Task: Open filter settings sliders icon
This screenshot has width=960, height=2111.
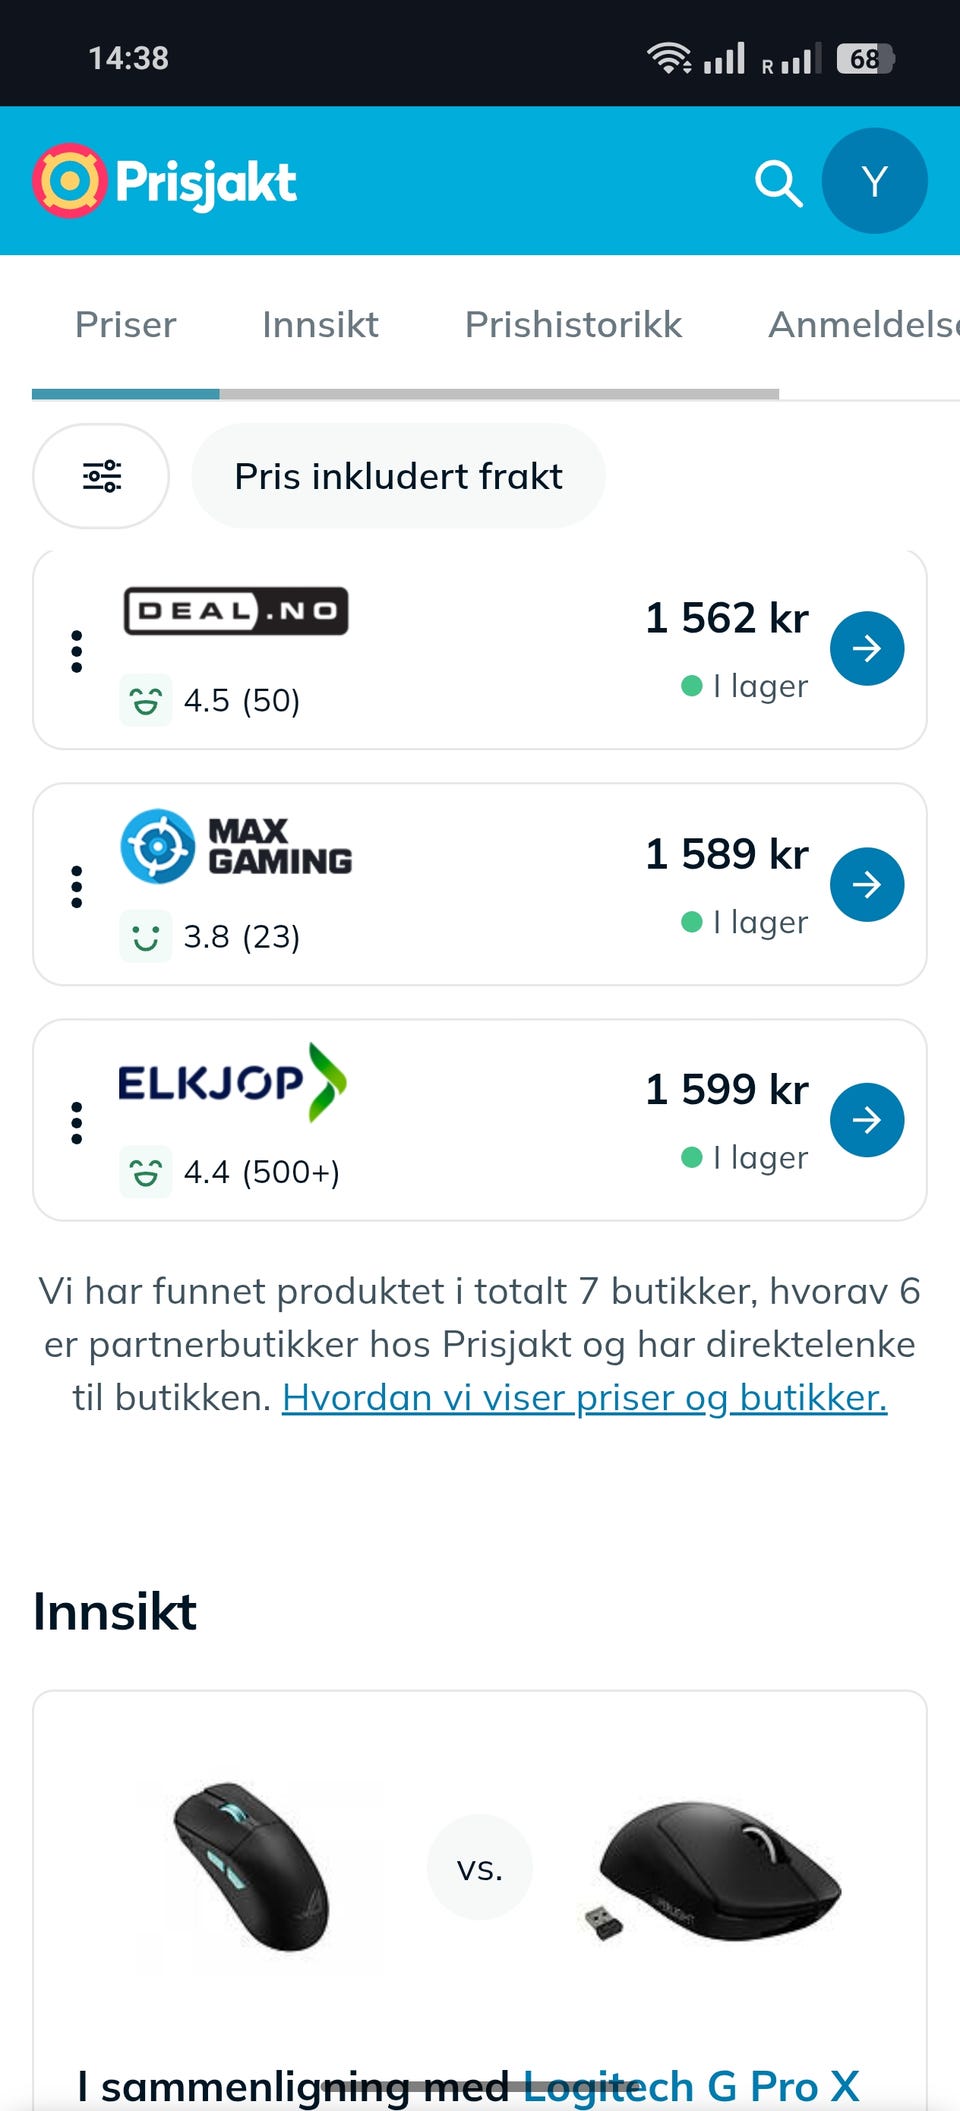Action: point(101,476)
